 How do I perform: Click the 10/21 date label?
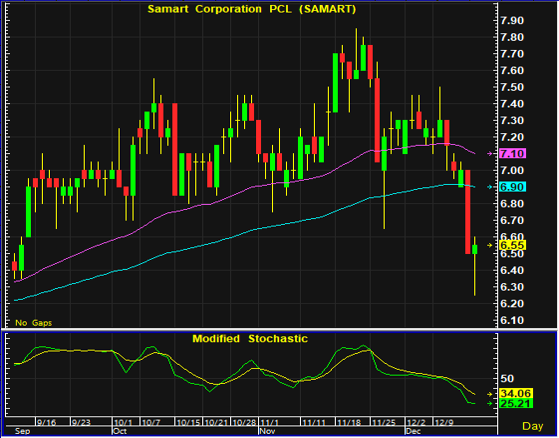point(217,423)
